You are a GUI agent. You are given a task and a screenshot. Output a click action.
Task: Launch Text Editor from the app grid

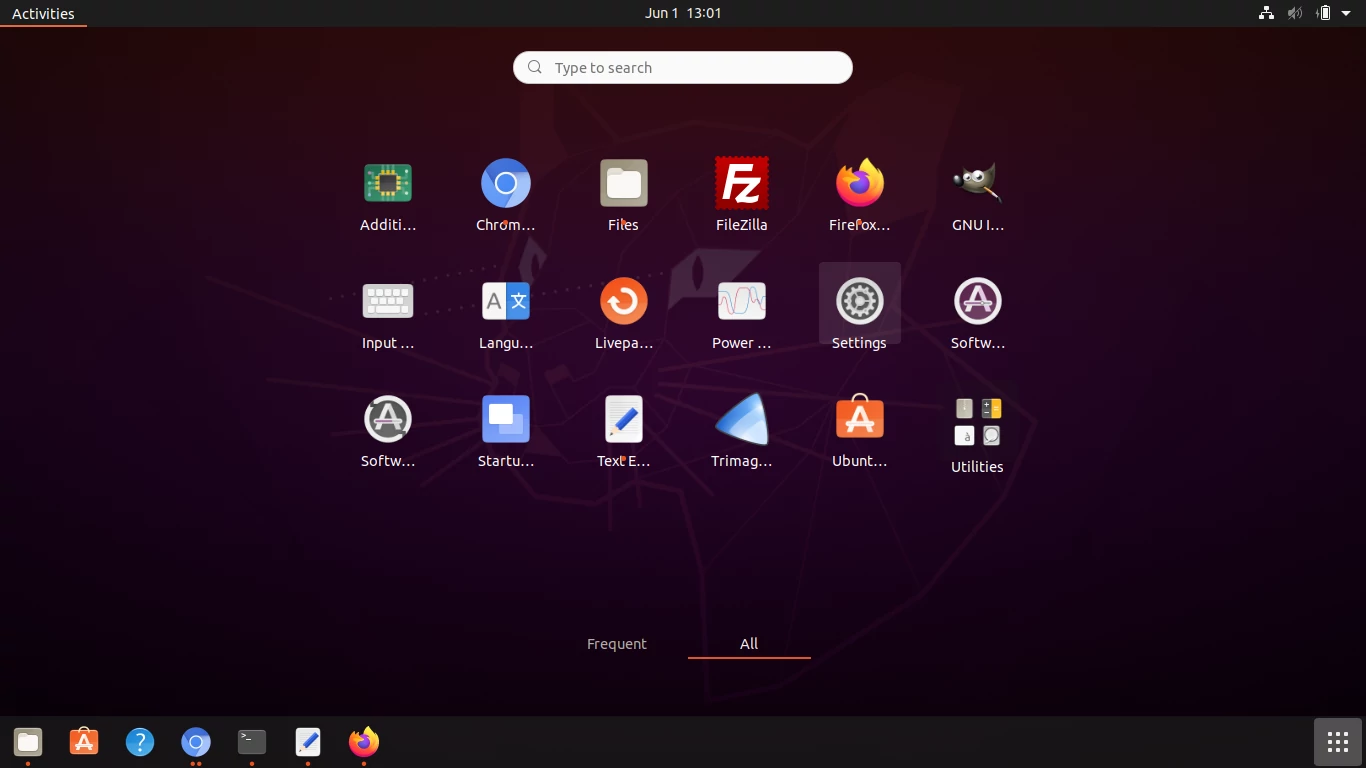pos(624,432)
